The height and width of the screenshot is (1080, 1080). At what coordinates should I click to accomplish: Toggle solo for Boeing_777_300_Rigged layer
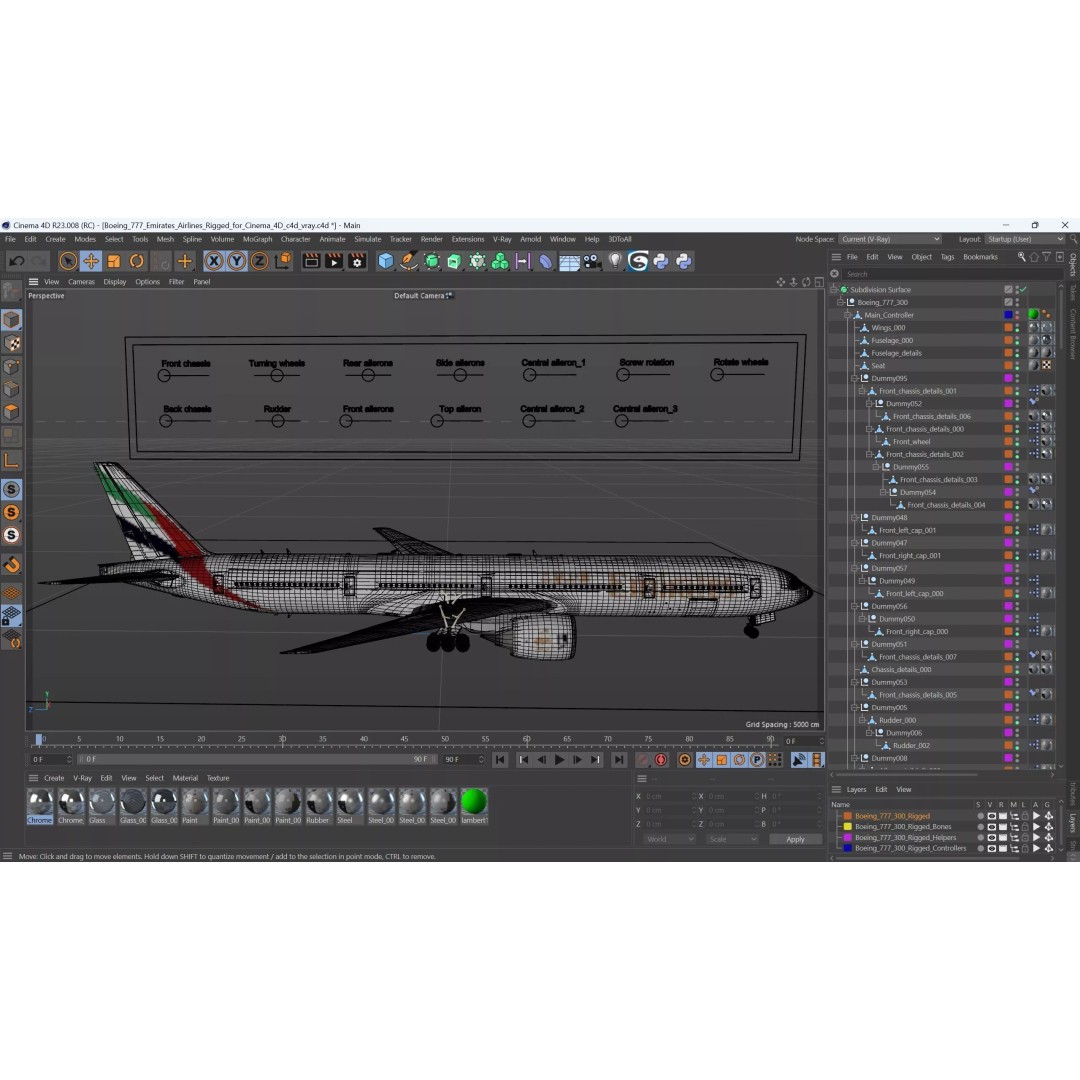pos(980,816)
